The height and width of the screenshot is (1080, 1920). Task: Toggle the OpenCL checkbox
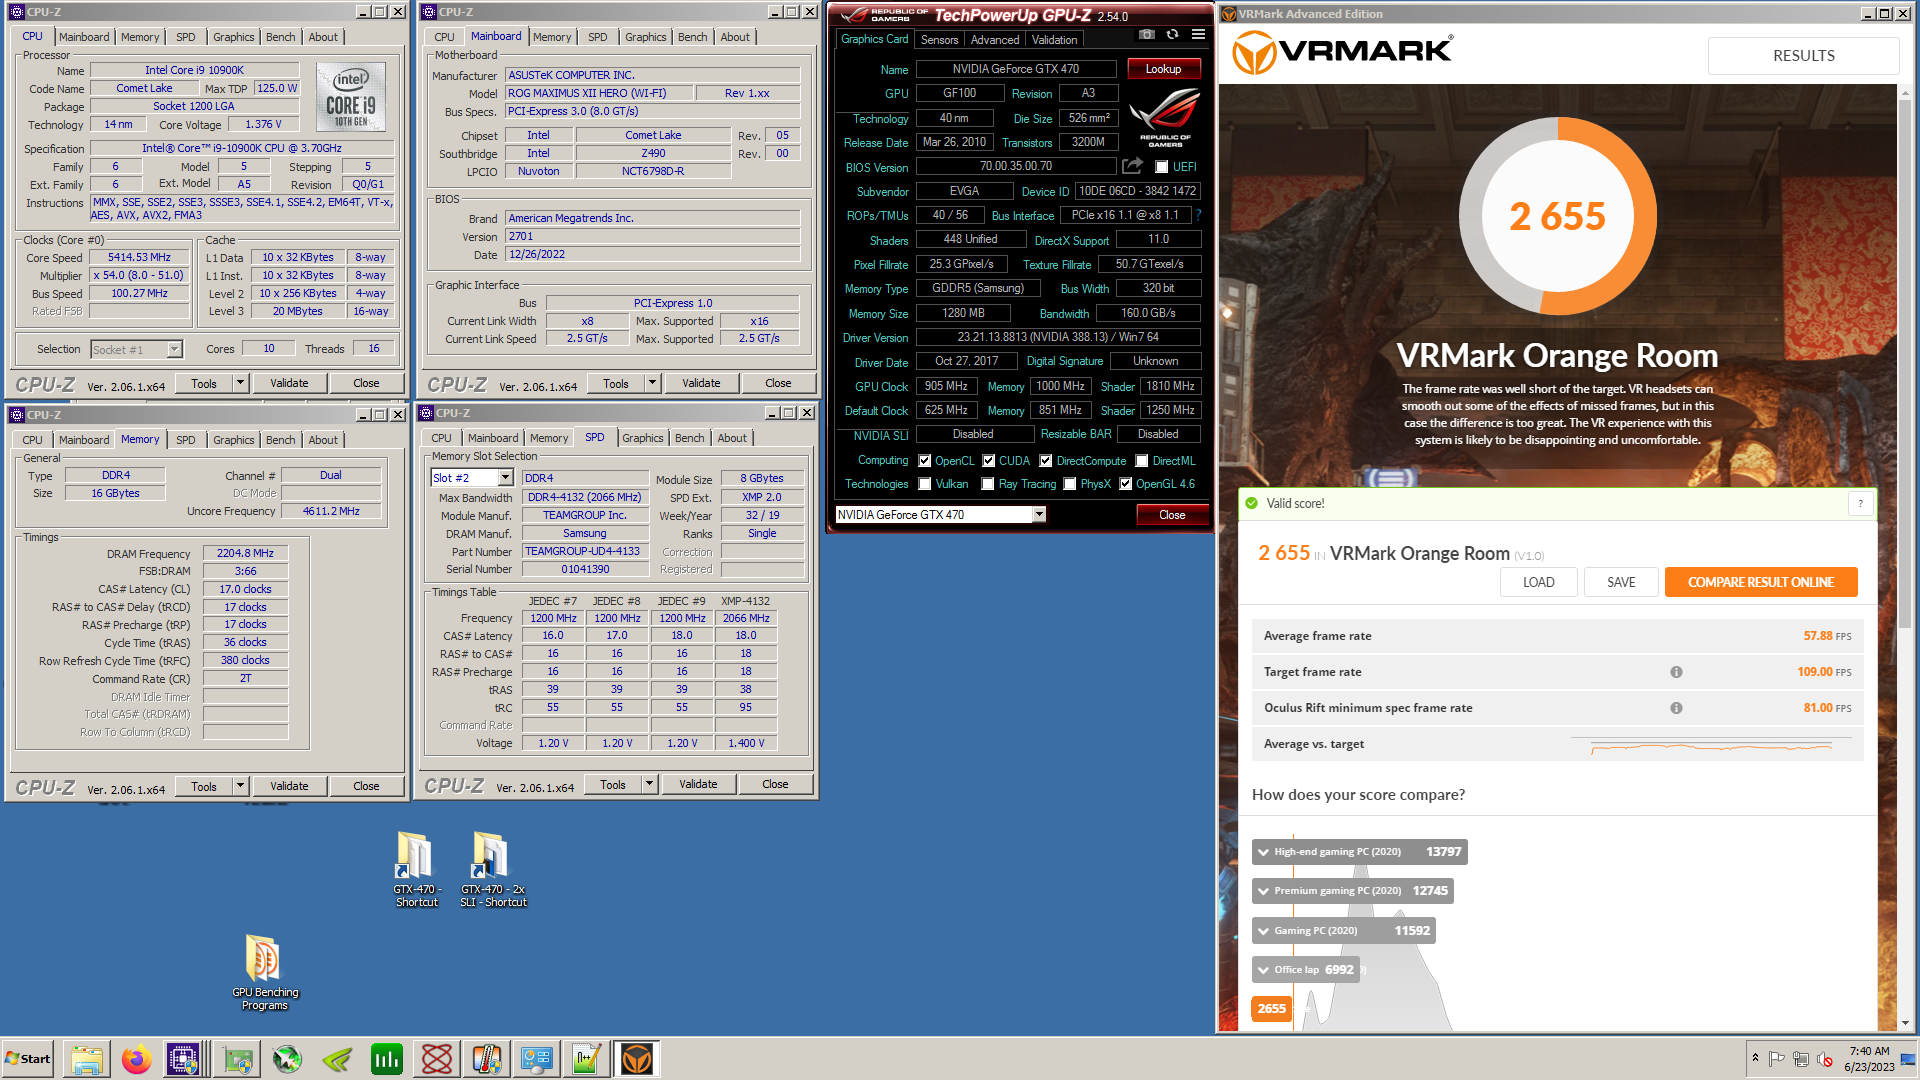pos(925,461)
